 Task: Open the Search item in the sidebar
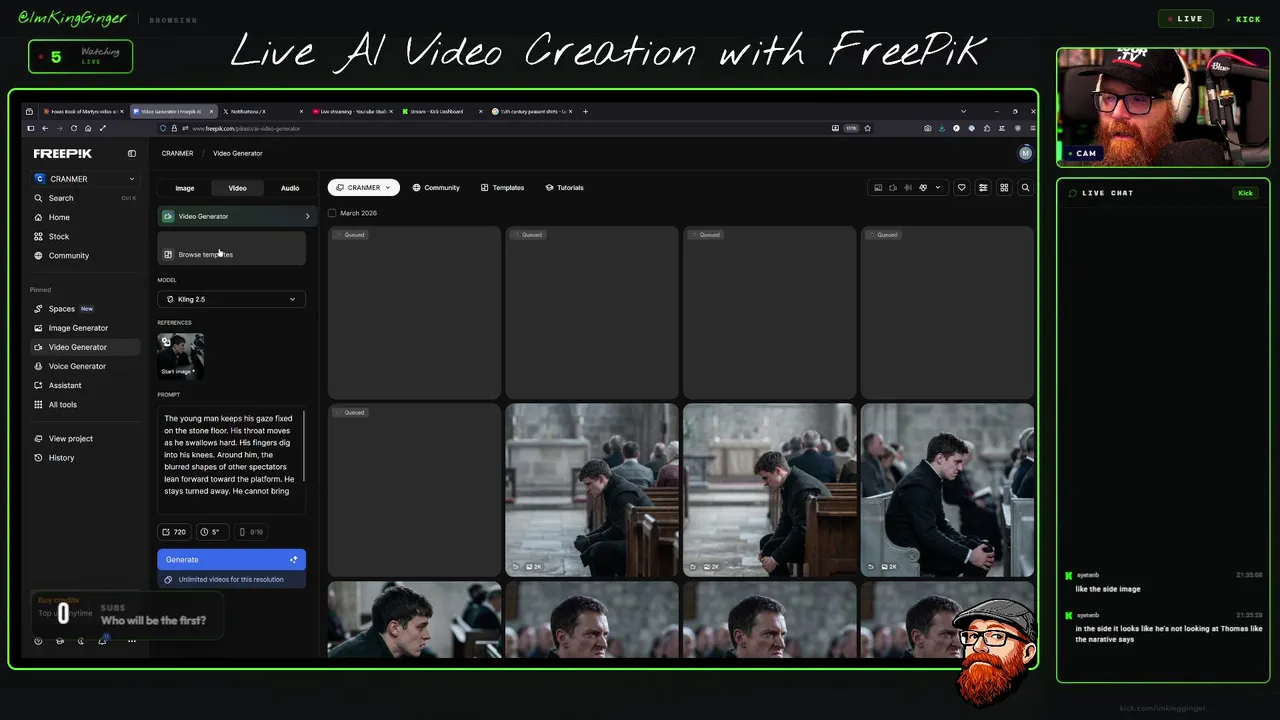84,198
